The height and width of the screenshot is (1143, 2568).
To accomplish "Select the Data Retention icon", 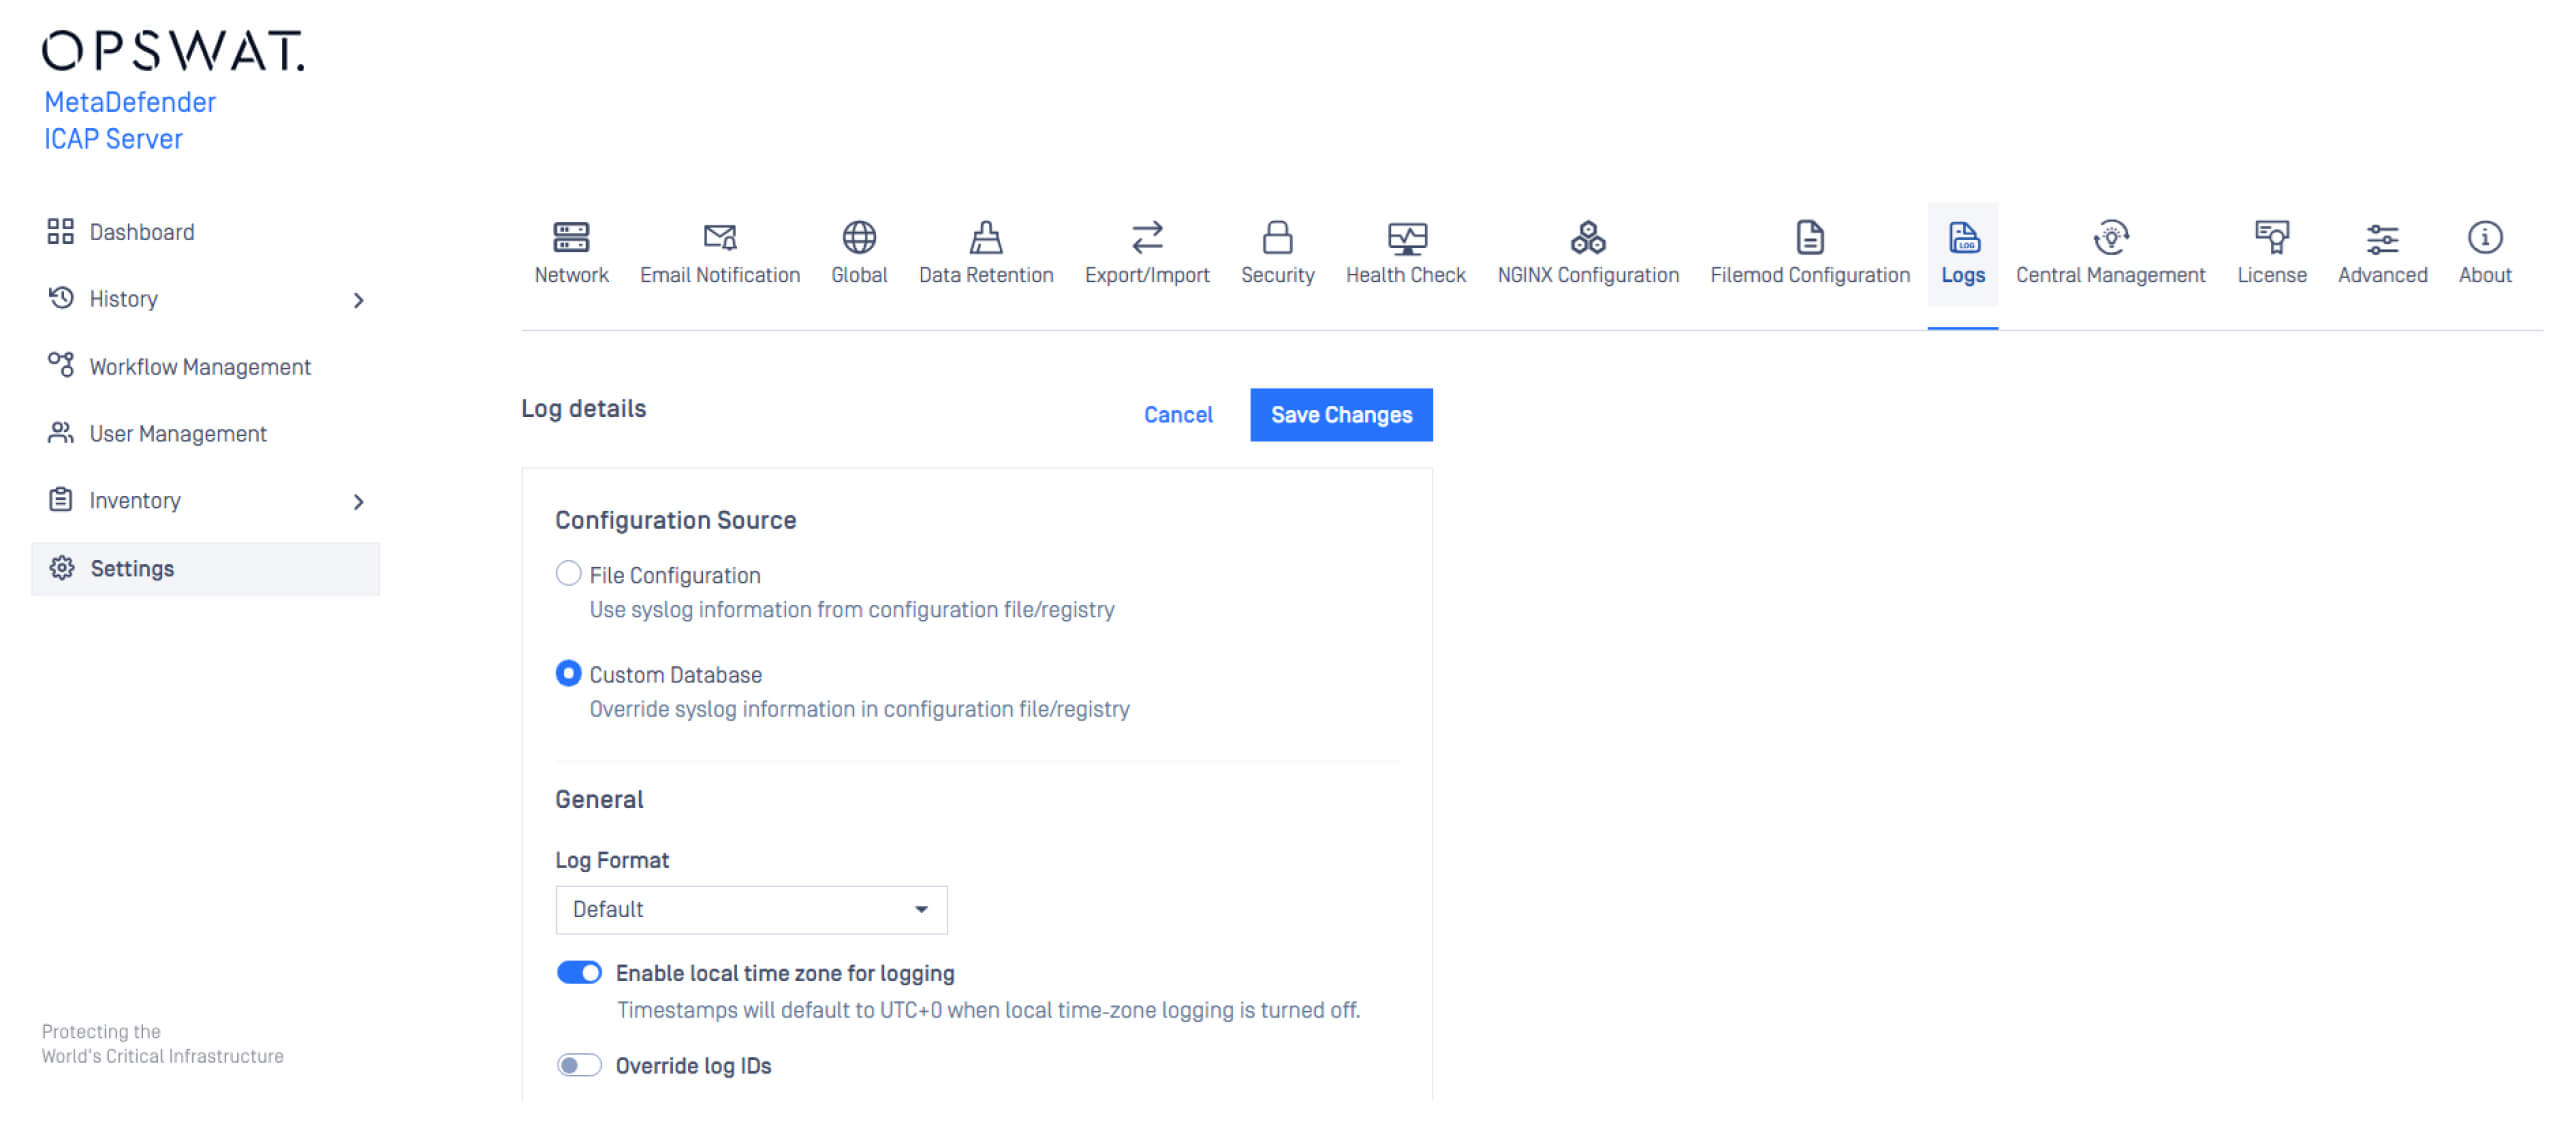I will pos(986,238).
